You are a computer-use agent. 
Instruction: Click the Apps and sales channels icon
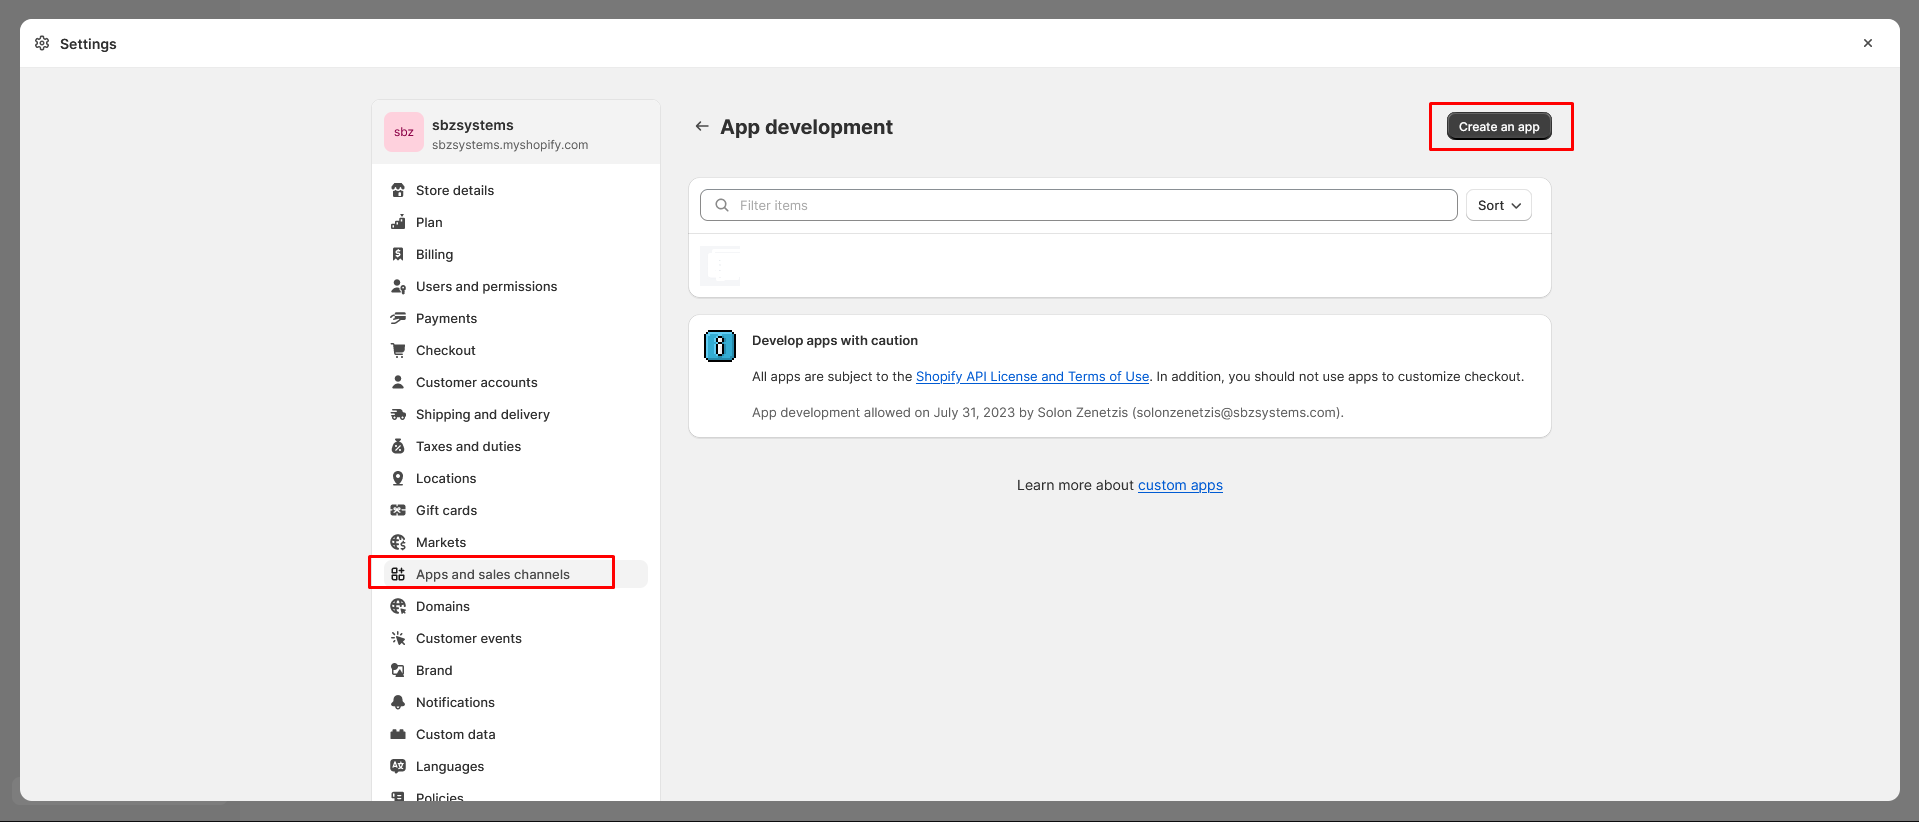[398, 574]
